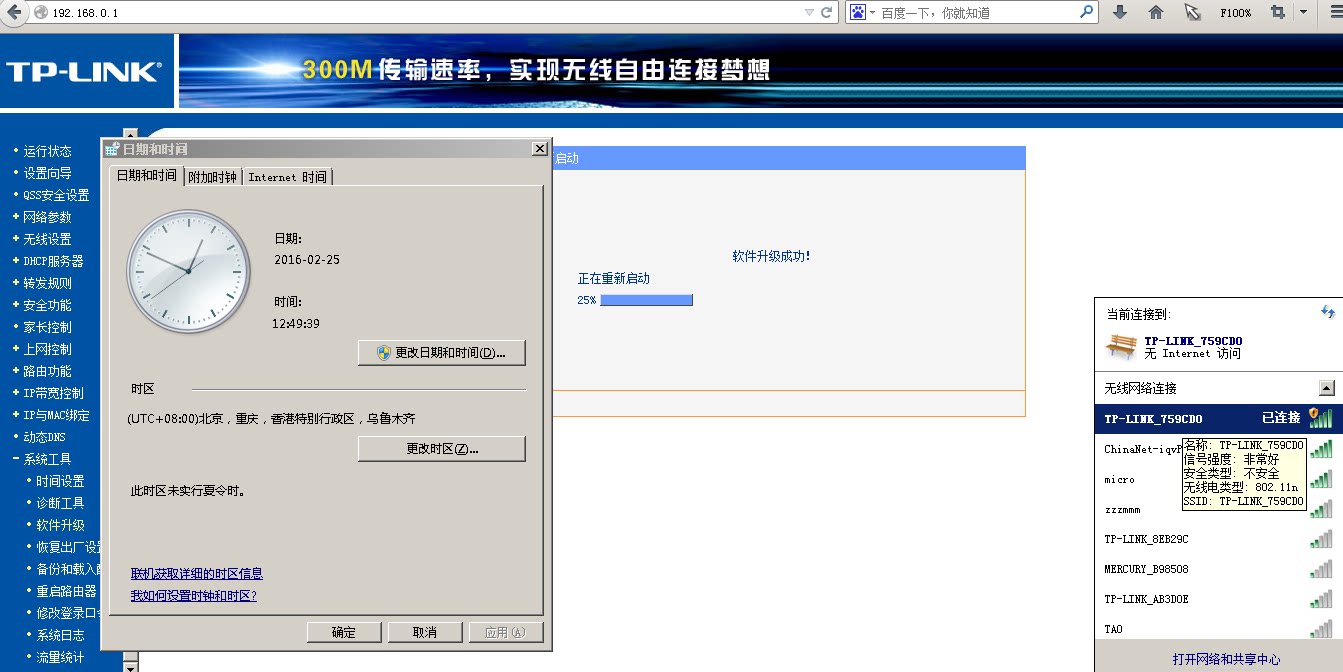
Task: Select the TP-LINK_8EB29C wireless network
Action: tap(1219, 539)
